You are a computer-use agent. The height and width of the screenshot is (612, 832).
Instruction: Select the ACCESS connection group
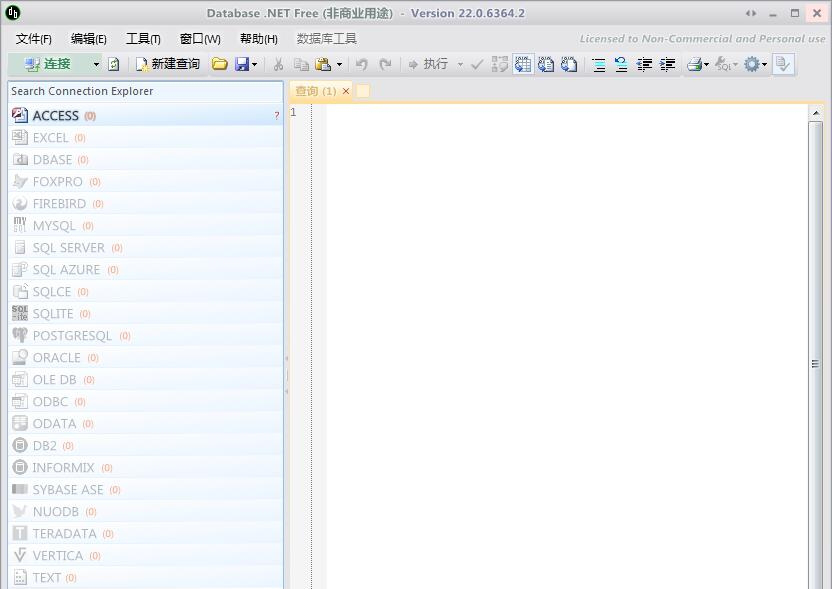(x=145, y=115)
